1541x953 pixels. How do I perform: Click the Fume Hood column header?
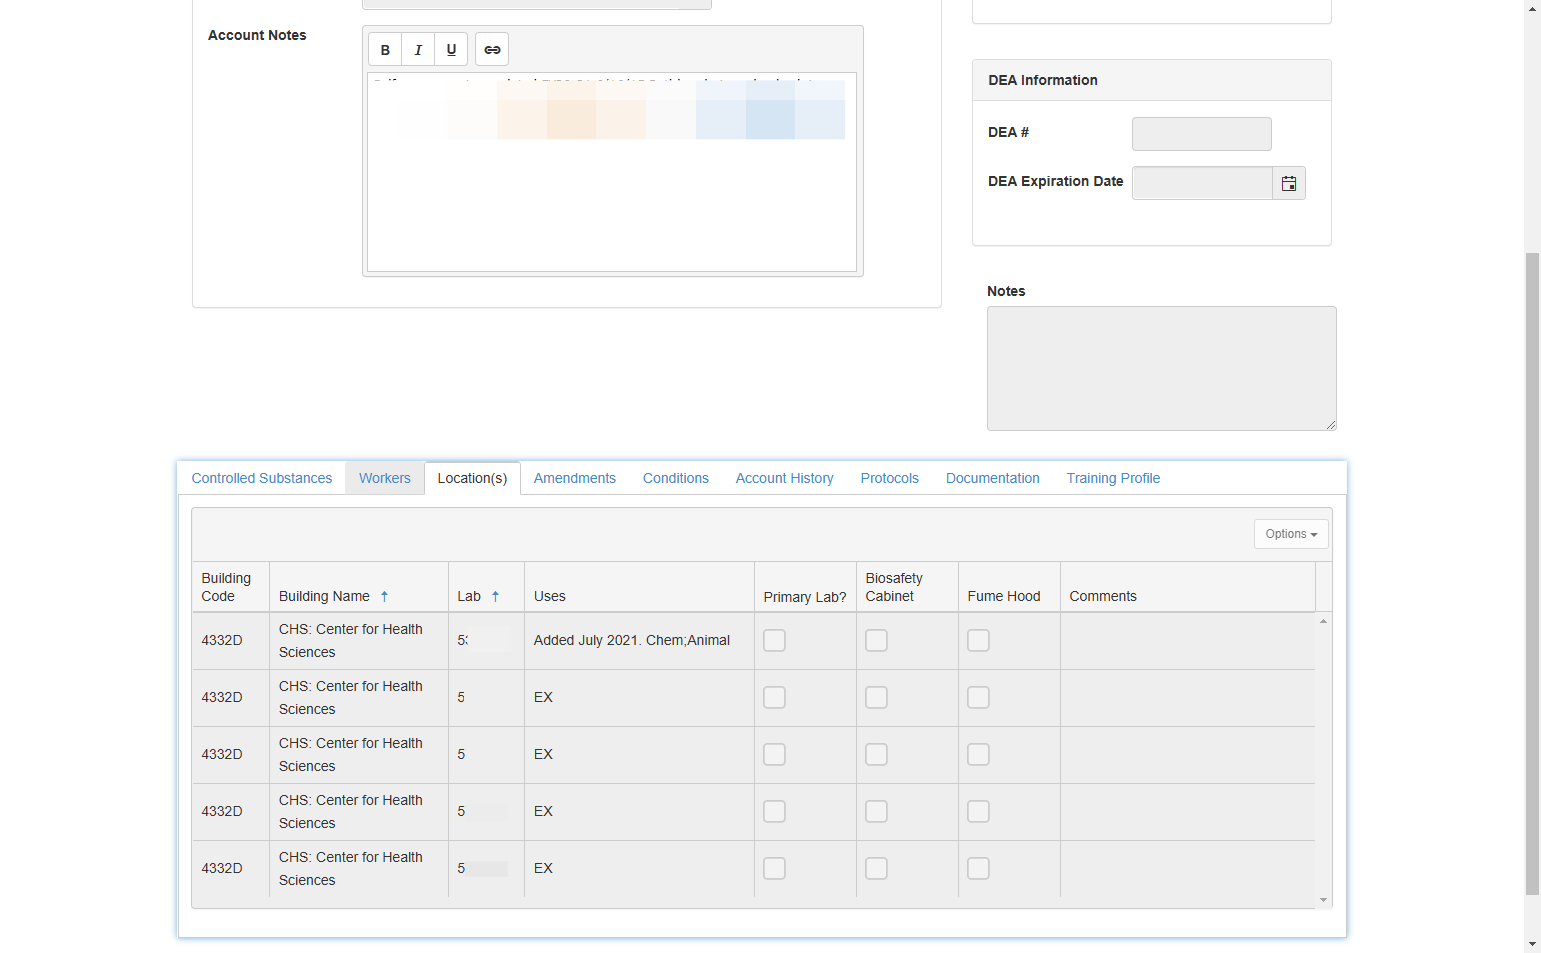(1009, 587)
